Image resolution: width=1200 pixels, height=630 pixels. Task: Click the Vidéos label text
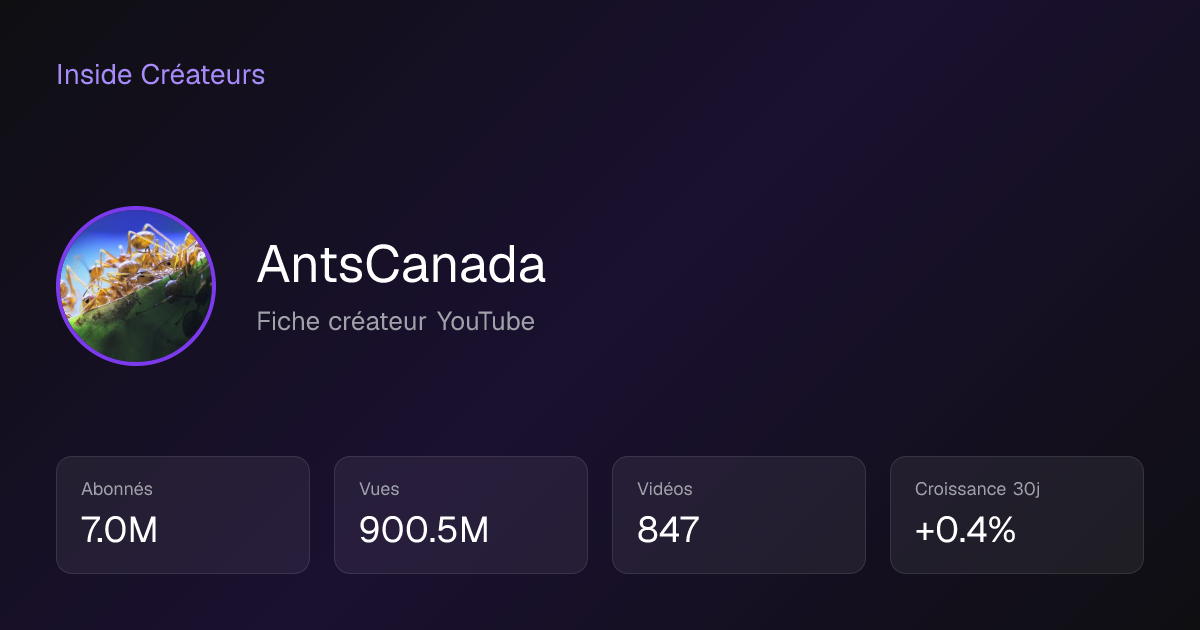(x=665, y=489)
